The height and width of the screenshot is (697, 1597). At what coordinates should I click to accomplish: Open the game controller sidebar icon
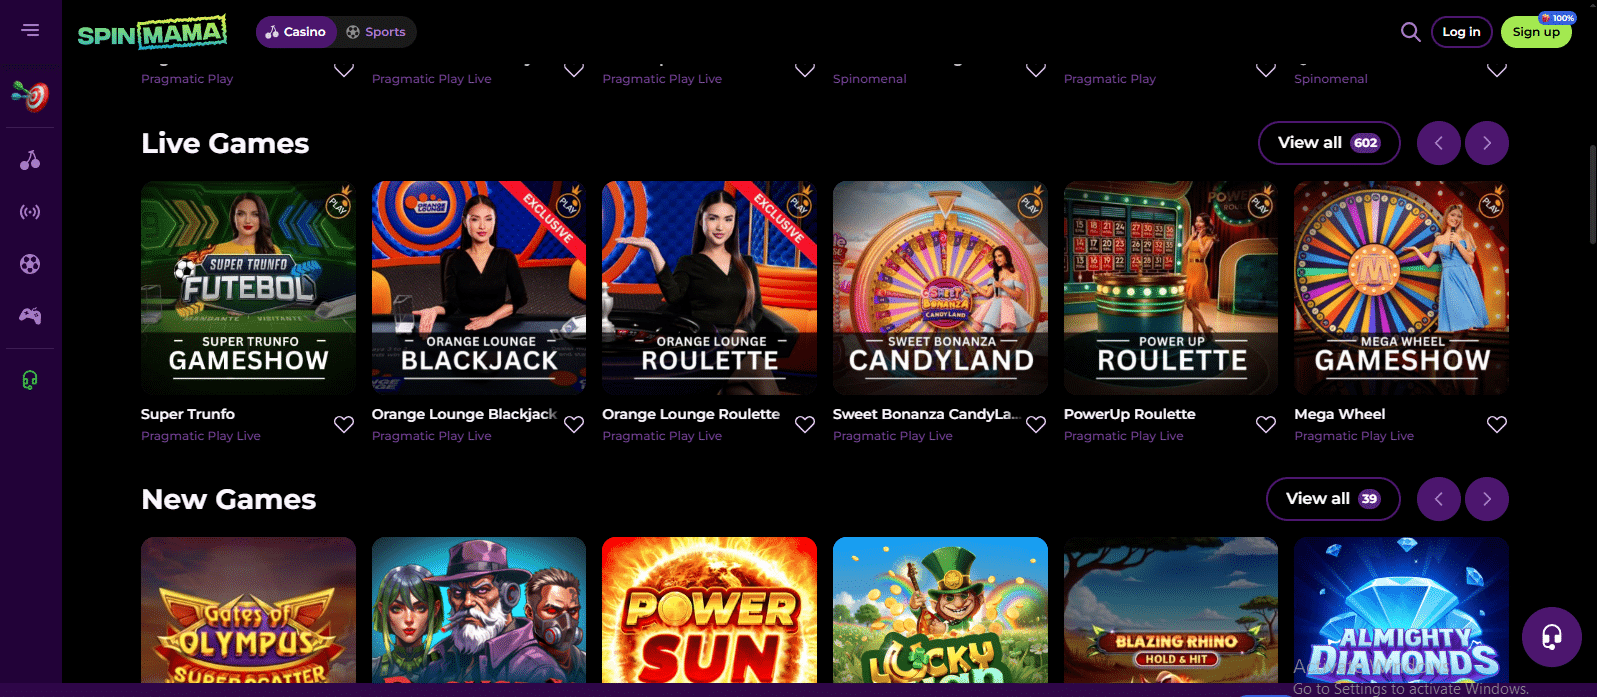point(30,316)
